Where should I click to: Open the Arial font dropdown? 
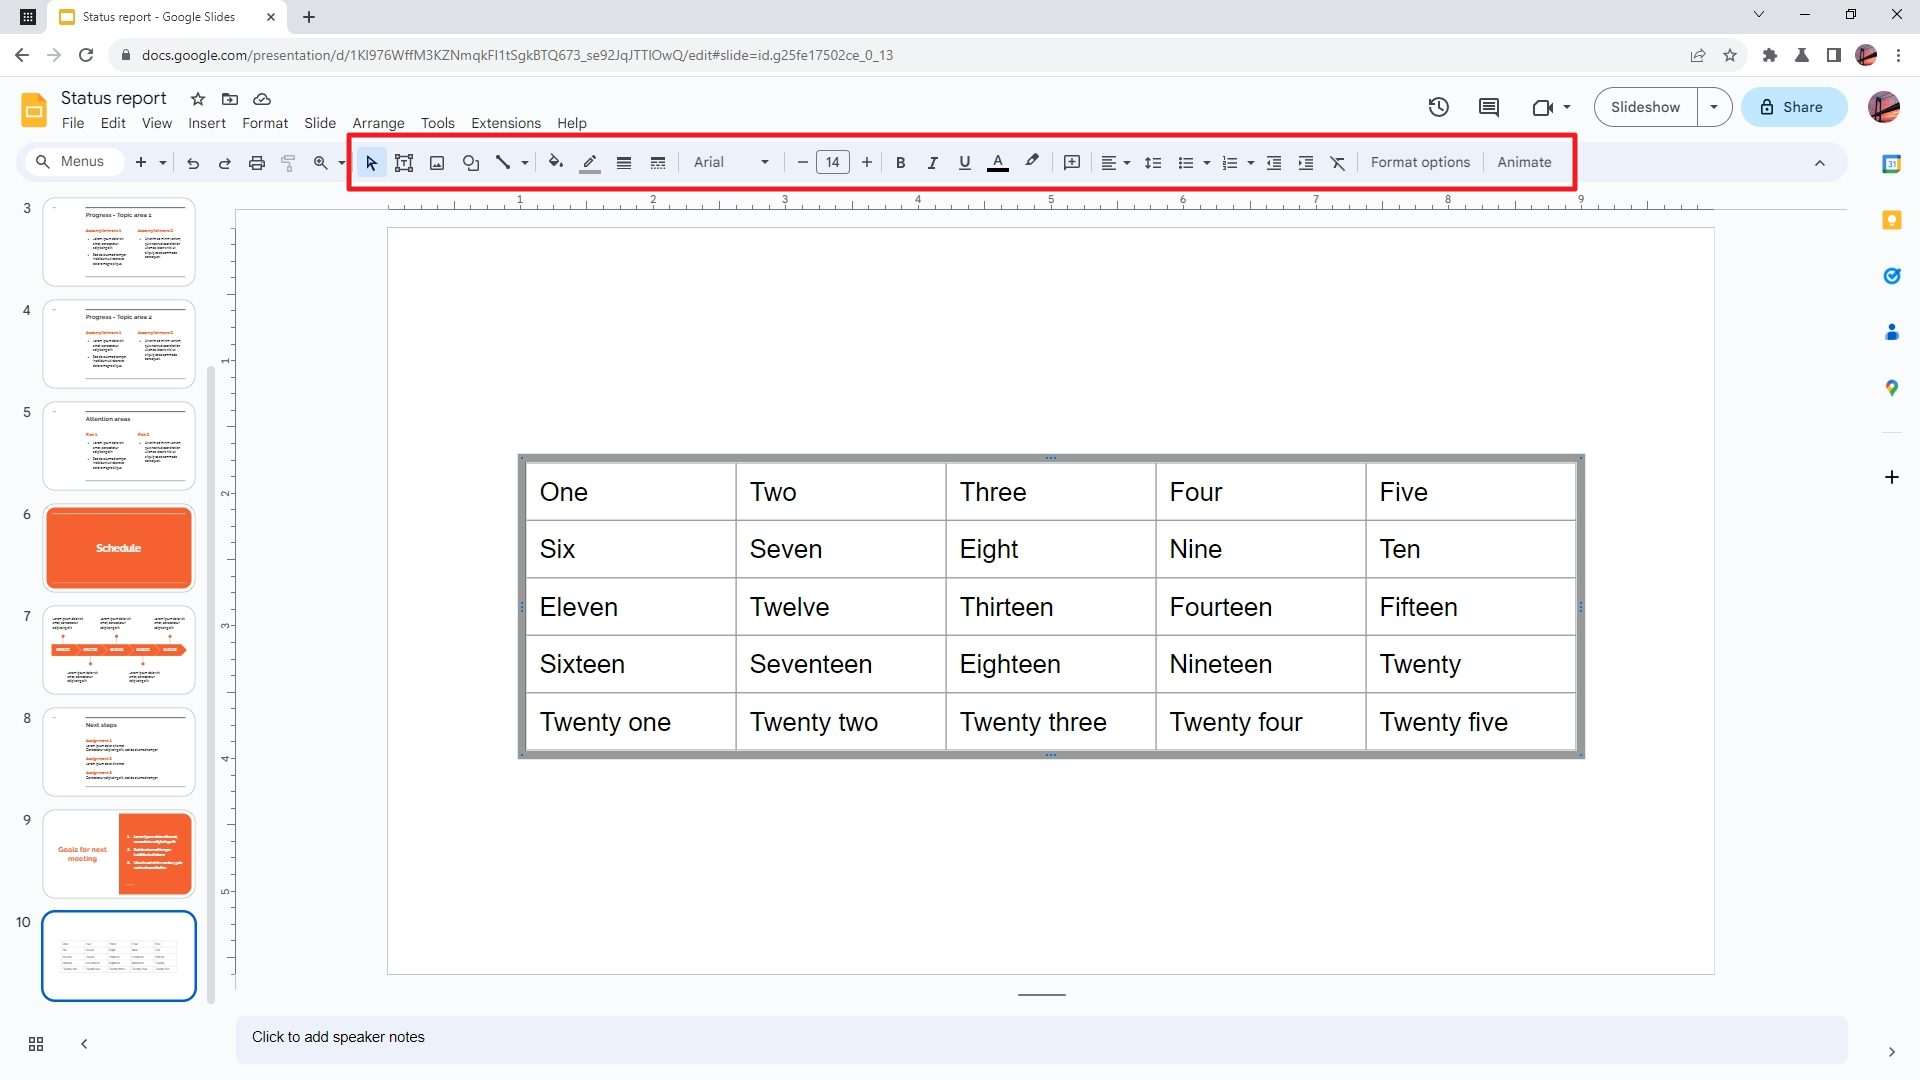point(731,162)
